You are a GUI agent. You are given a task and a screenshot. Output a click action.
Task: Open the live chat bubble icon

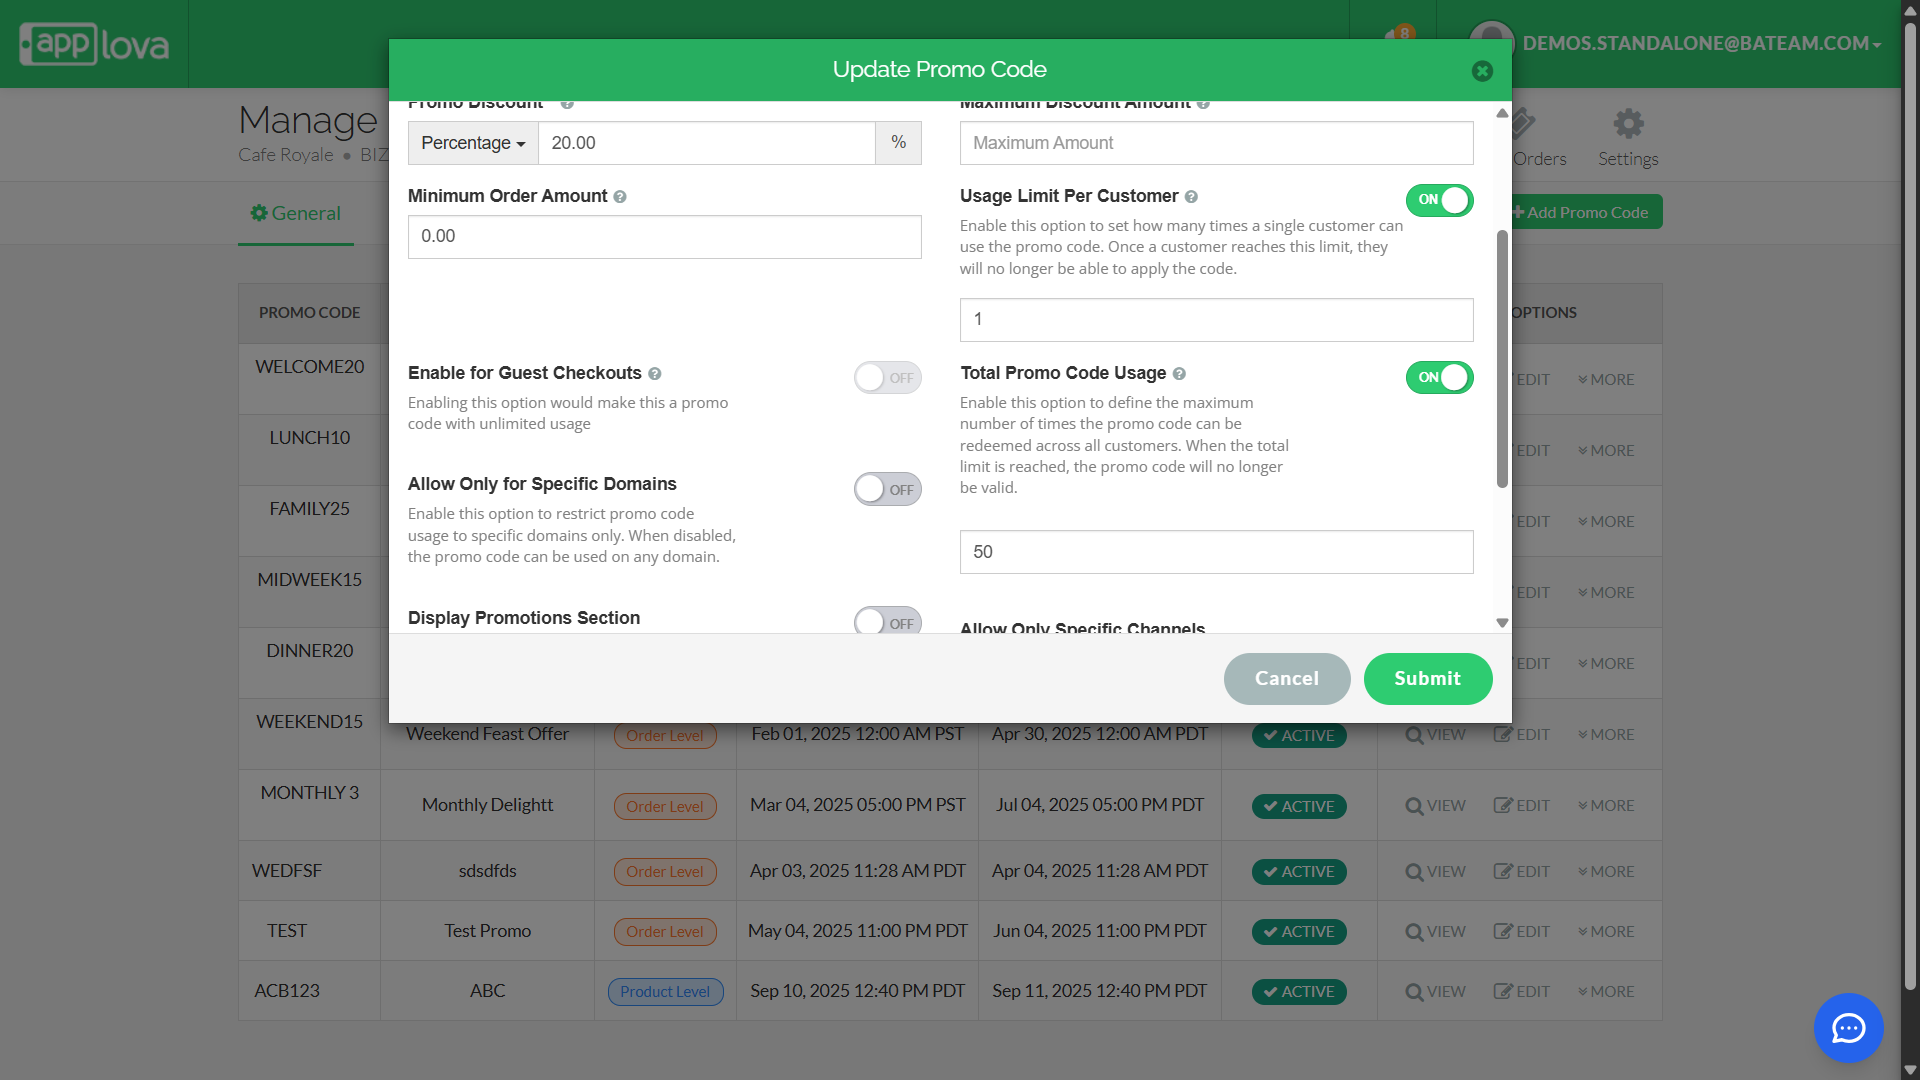coord(1848,1028)
